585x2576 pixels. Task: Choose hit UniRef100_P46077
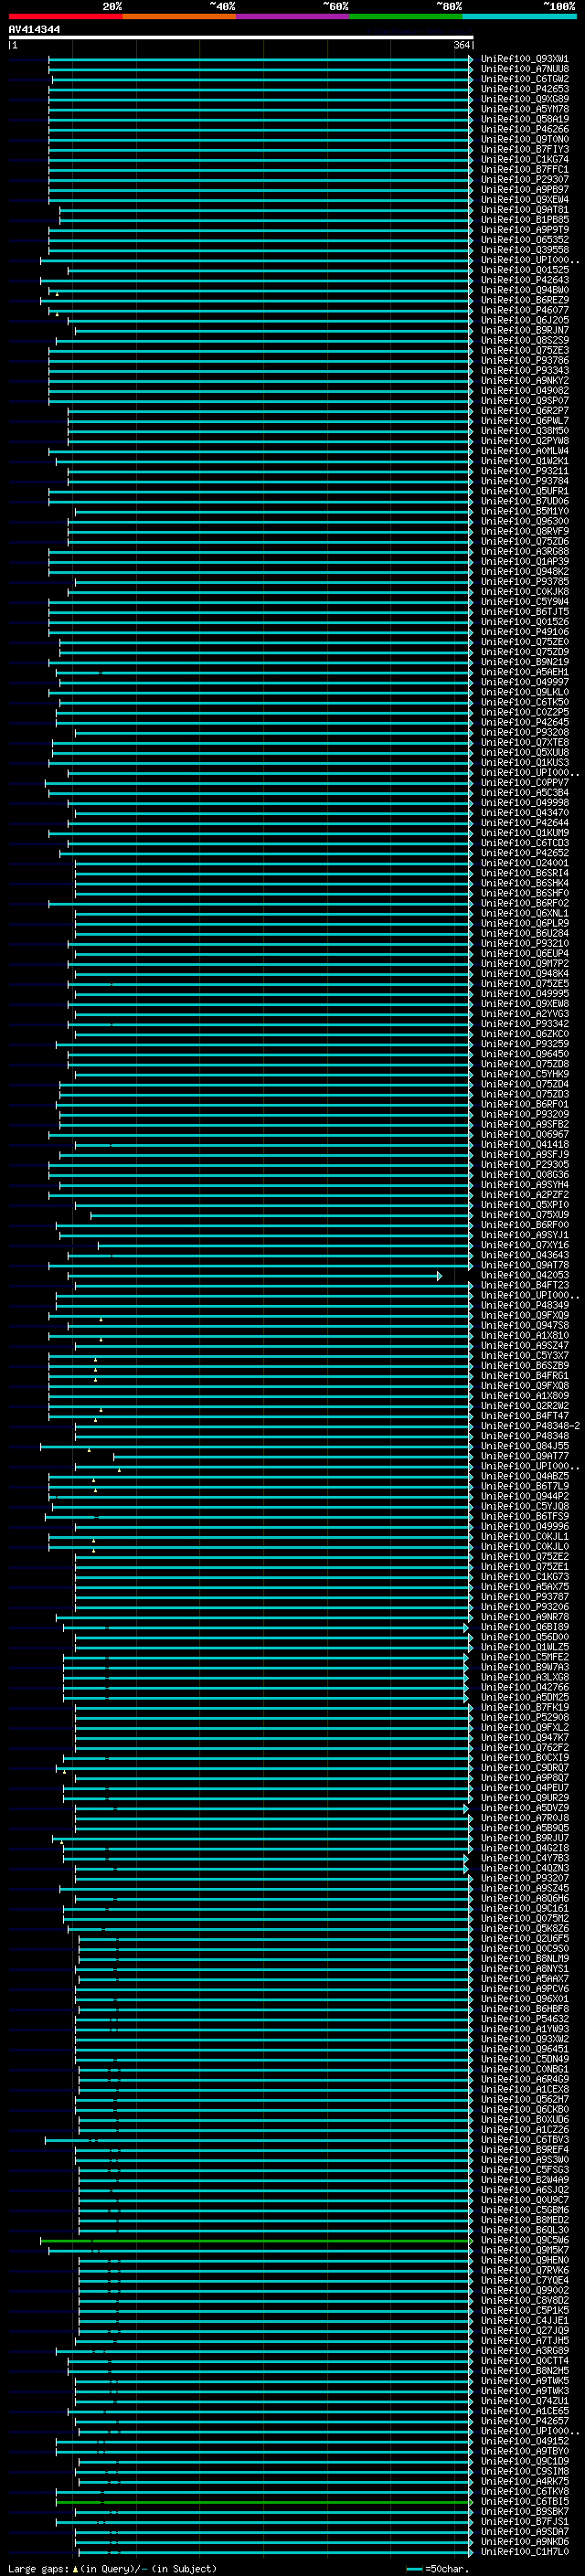[525, 310]
